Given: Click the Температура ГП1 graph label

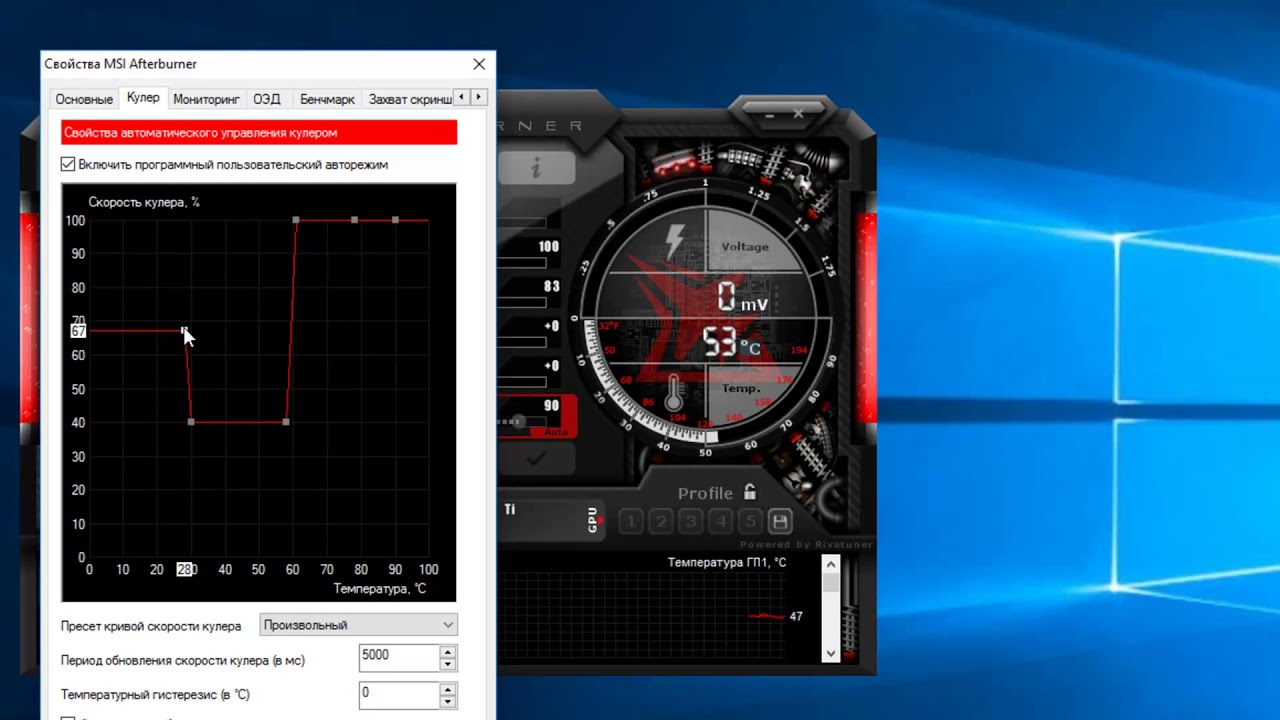Looking at the screenshot, I should coord(727,563).
